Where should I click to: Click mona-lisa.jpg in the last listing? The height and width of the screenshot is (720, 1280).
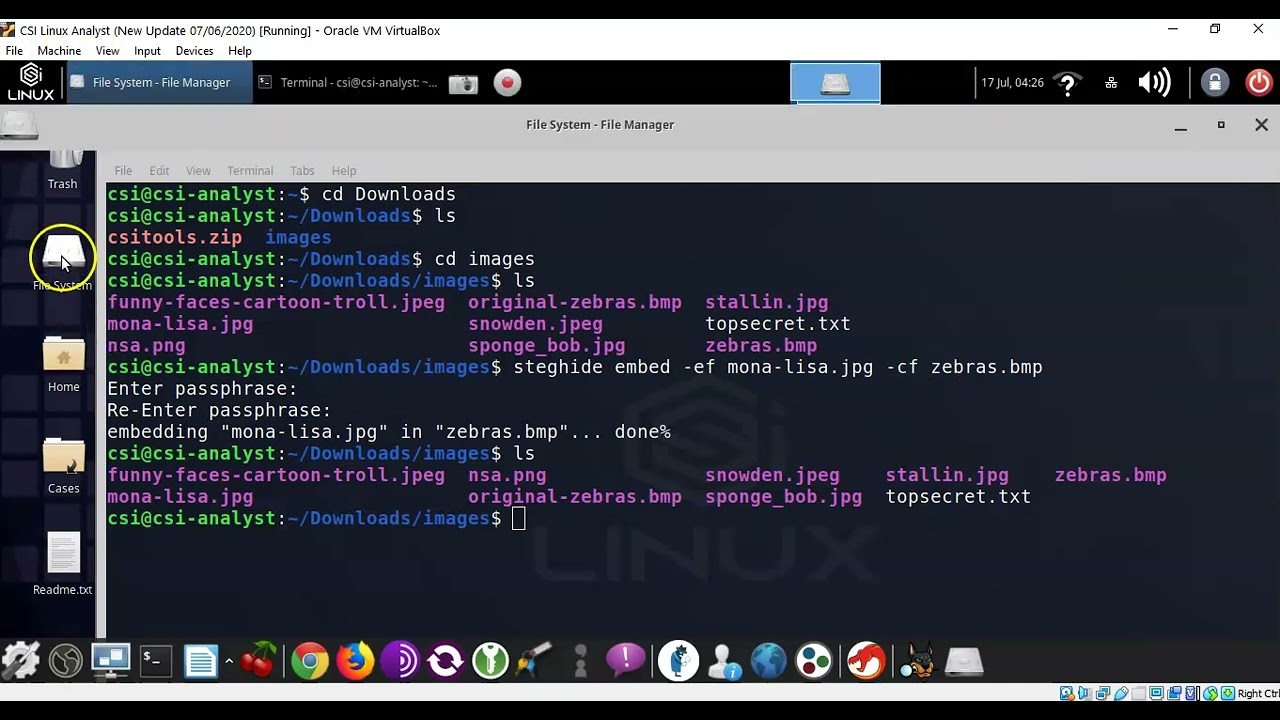click(x=180, y=497)
